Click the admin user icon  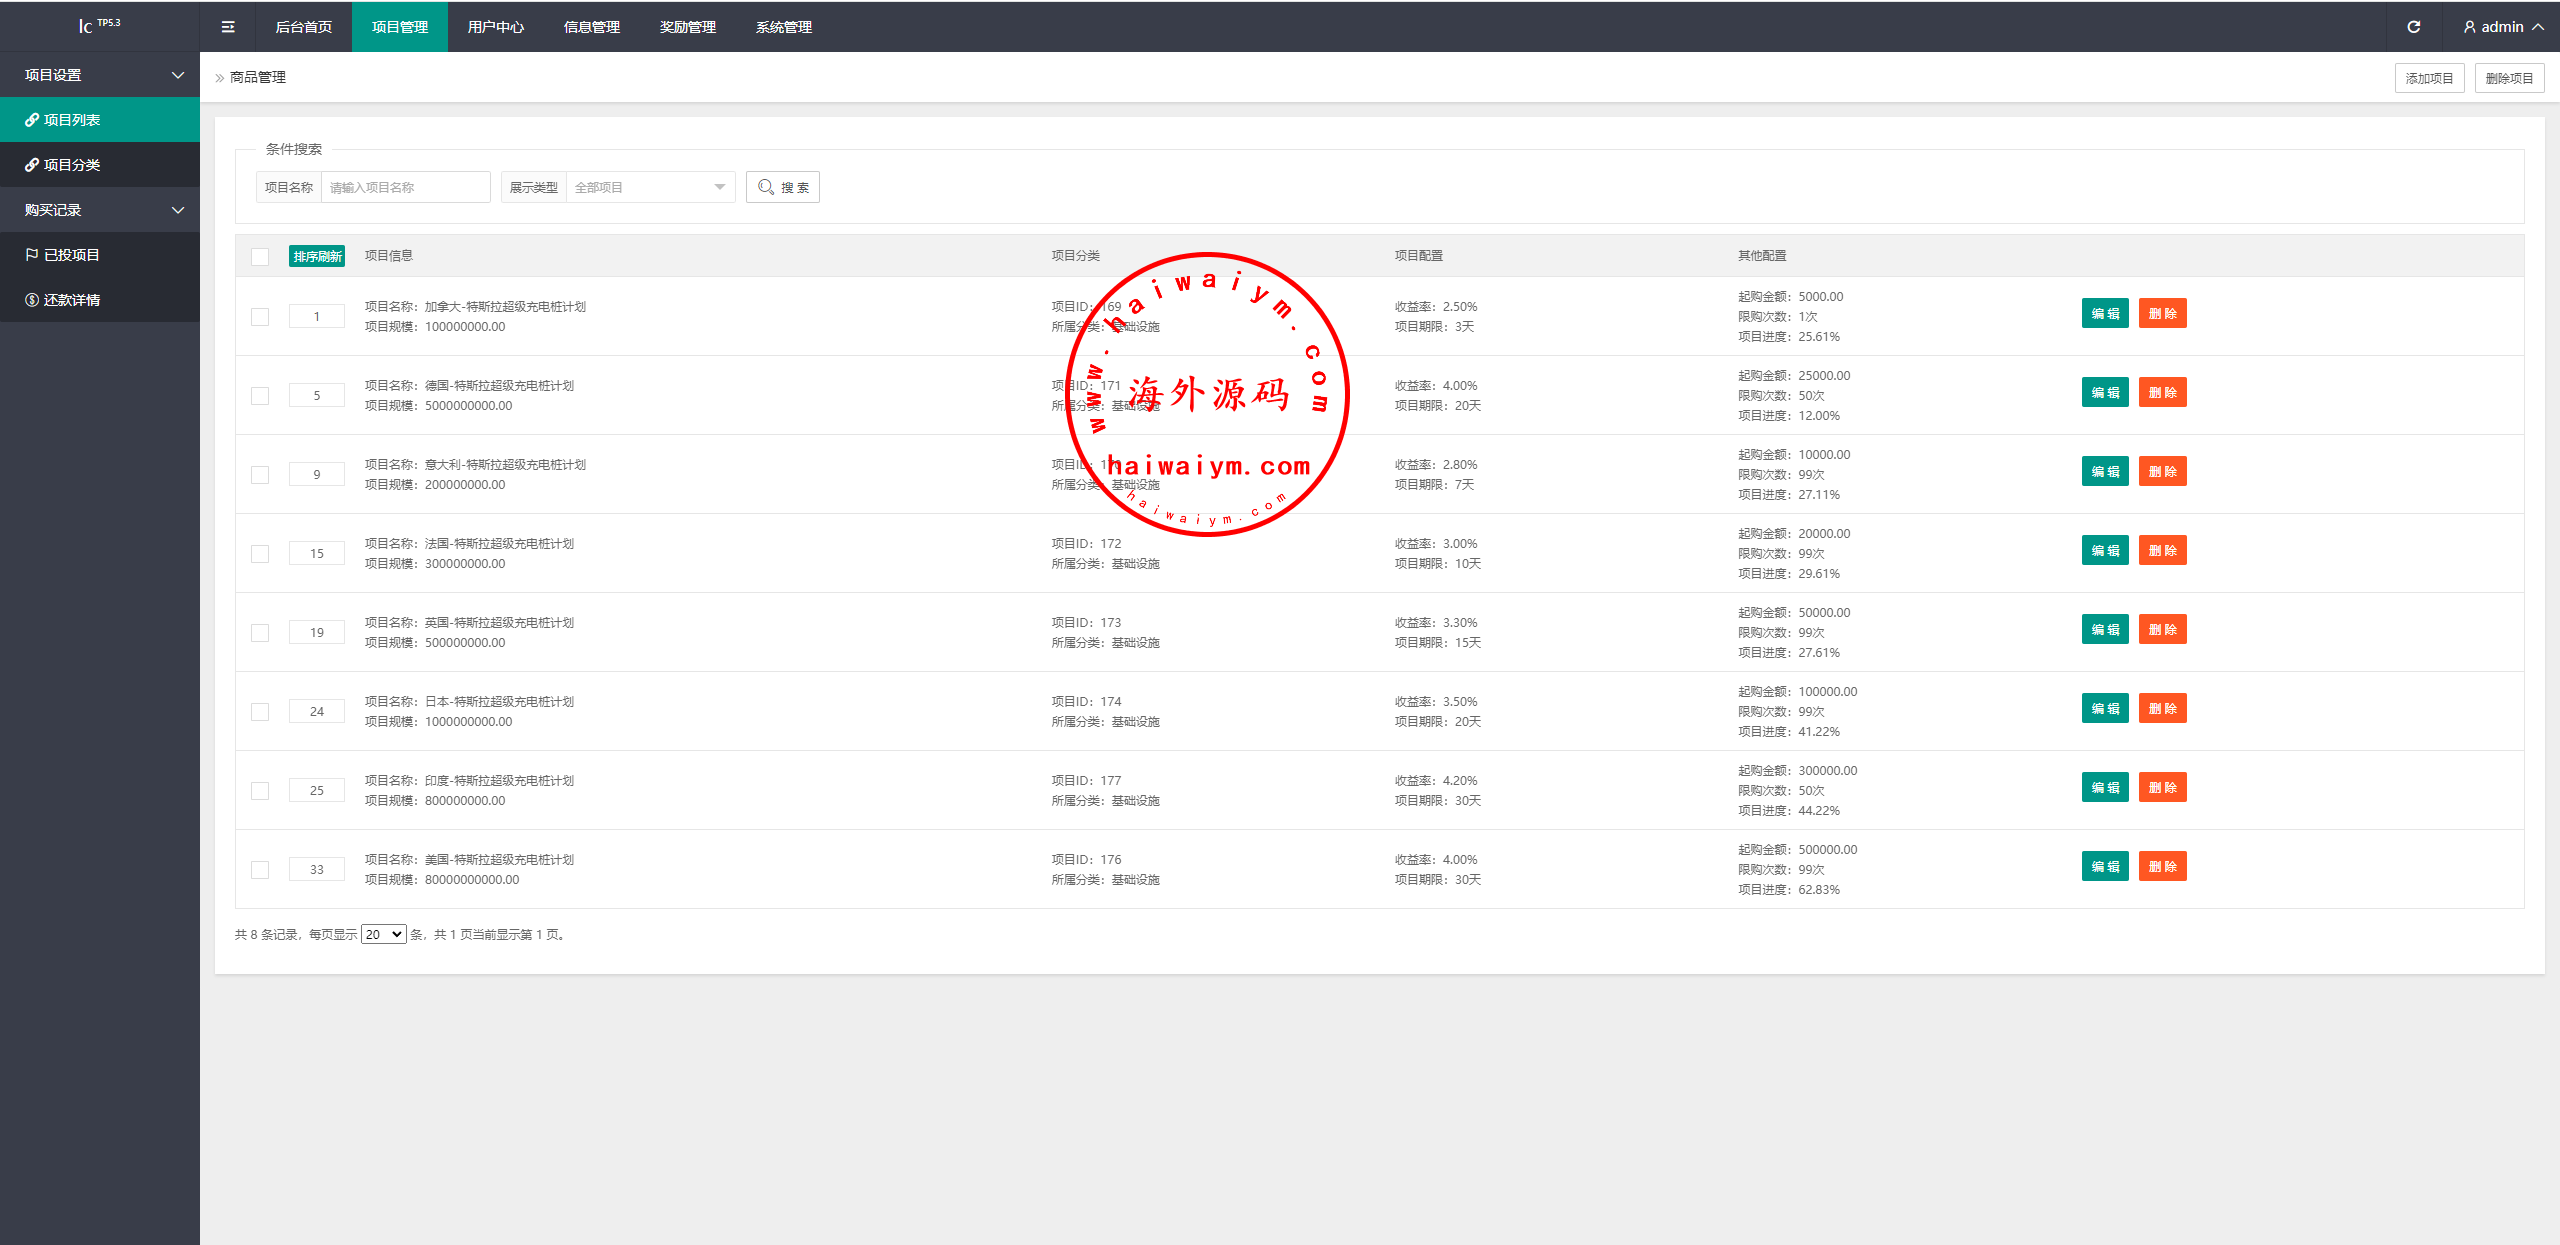click(2469, 27)
